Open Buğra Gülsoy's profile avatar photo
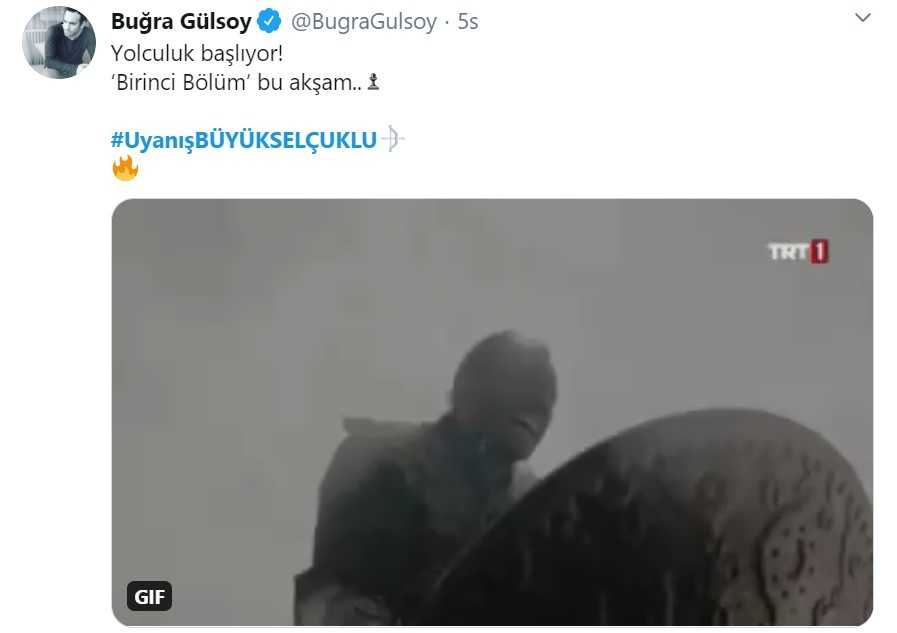The width and height of the screenshot is (897, 633). pyautogui.click(x=58, y=42)
